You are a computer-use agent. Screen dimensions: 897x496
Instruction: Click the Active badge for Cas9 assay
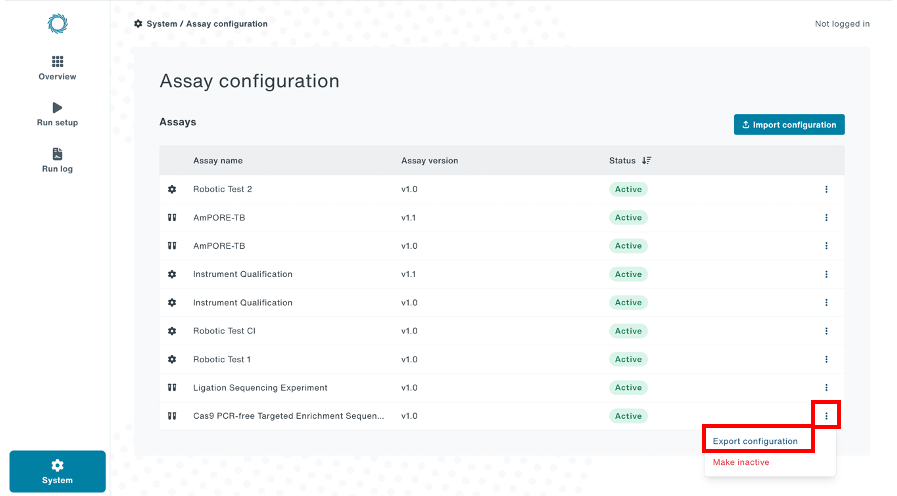coord(628,416)
